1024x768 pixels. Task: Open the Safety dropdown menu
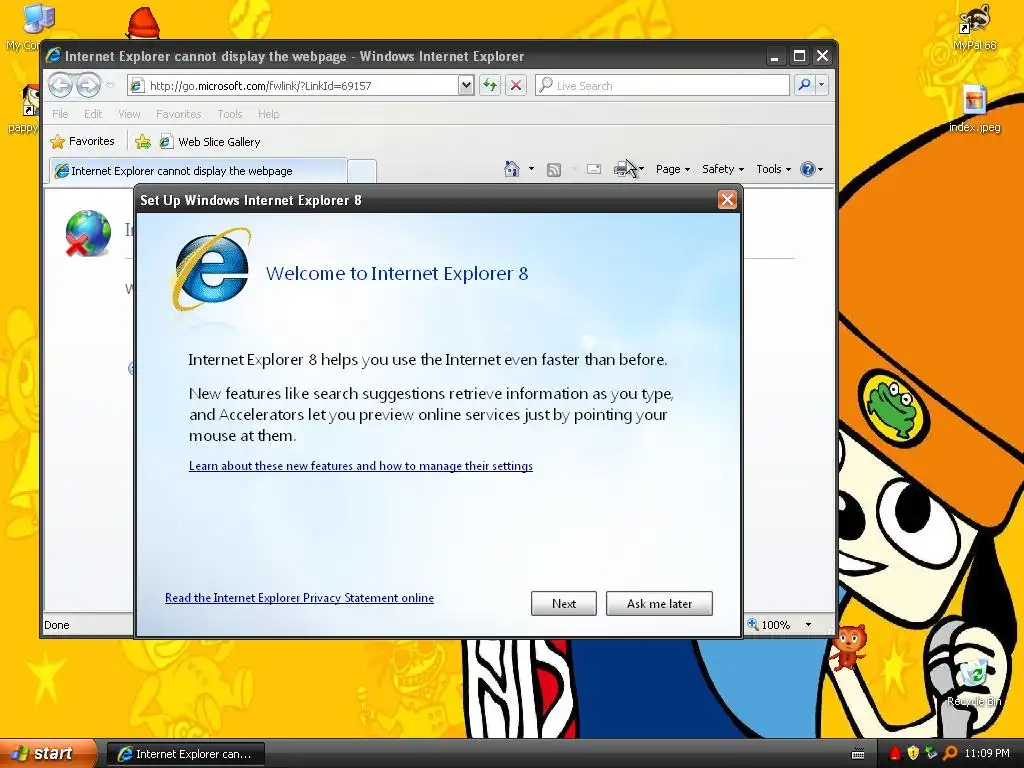tap(722, 169)
